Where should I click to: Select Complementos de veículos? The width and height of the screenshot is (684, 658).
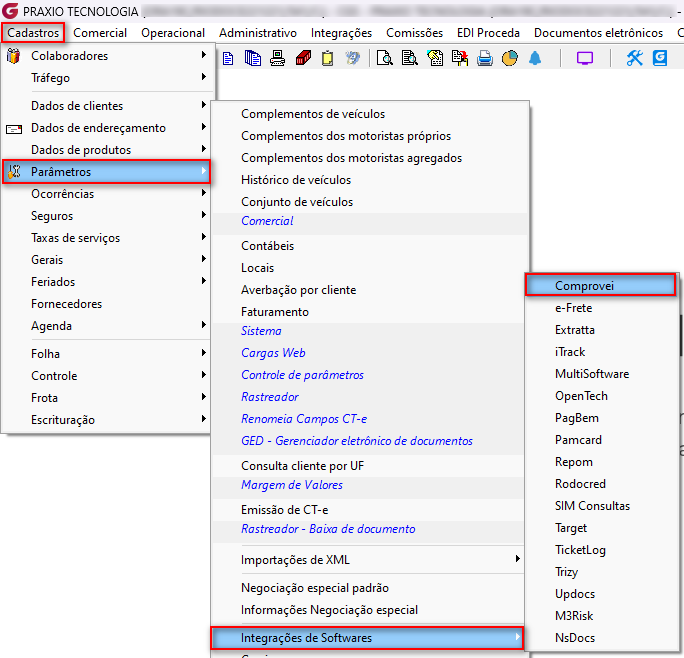pyautogui.click(x=369, y=114)
